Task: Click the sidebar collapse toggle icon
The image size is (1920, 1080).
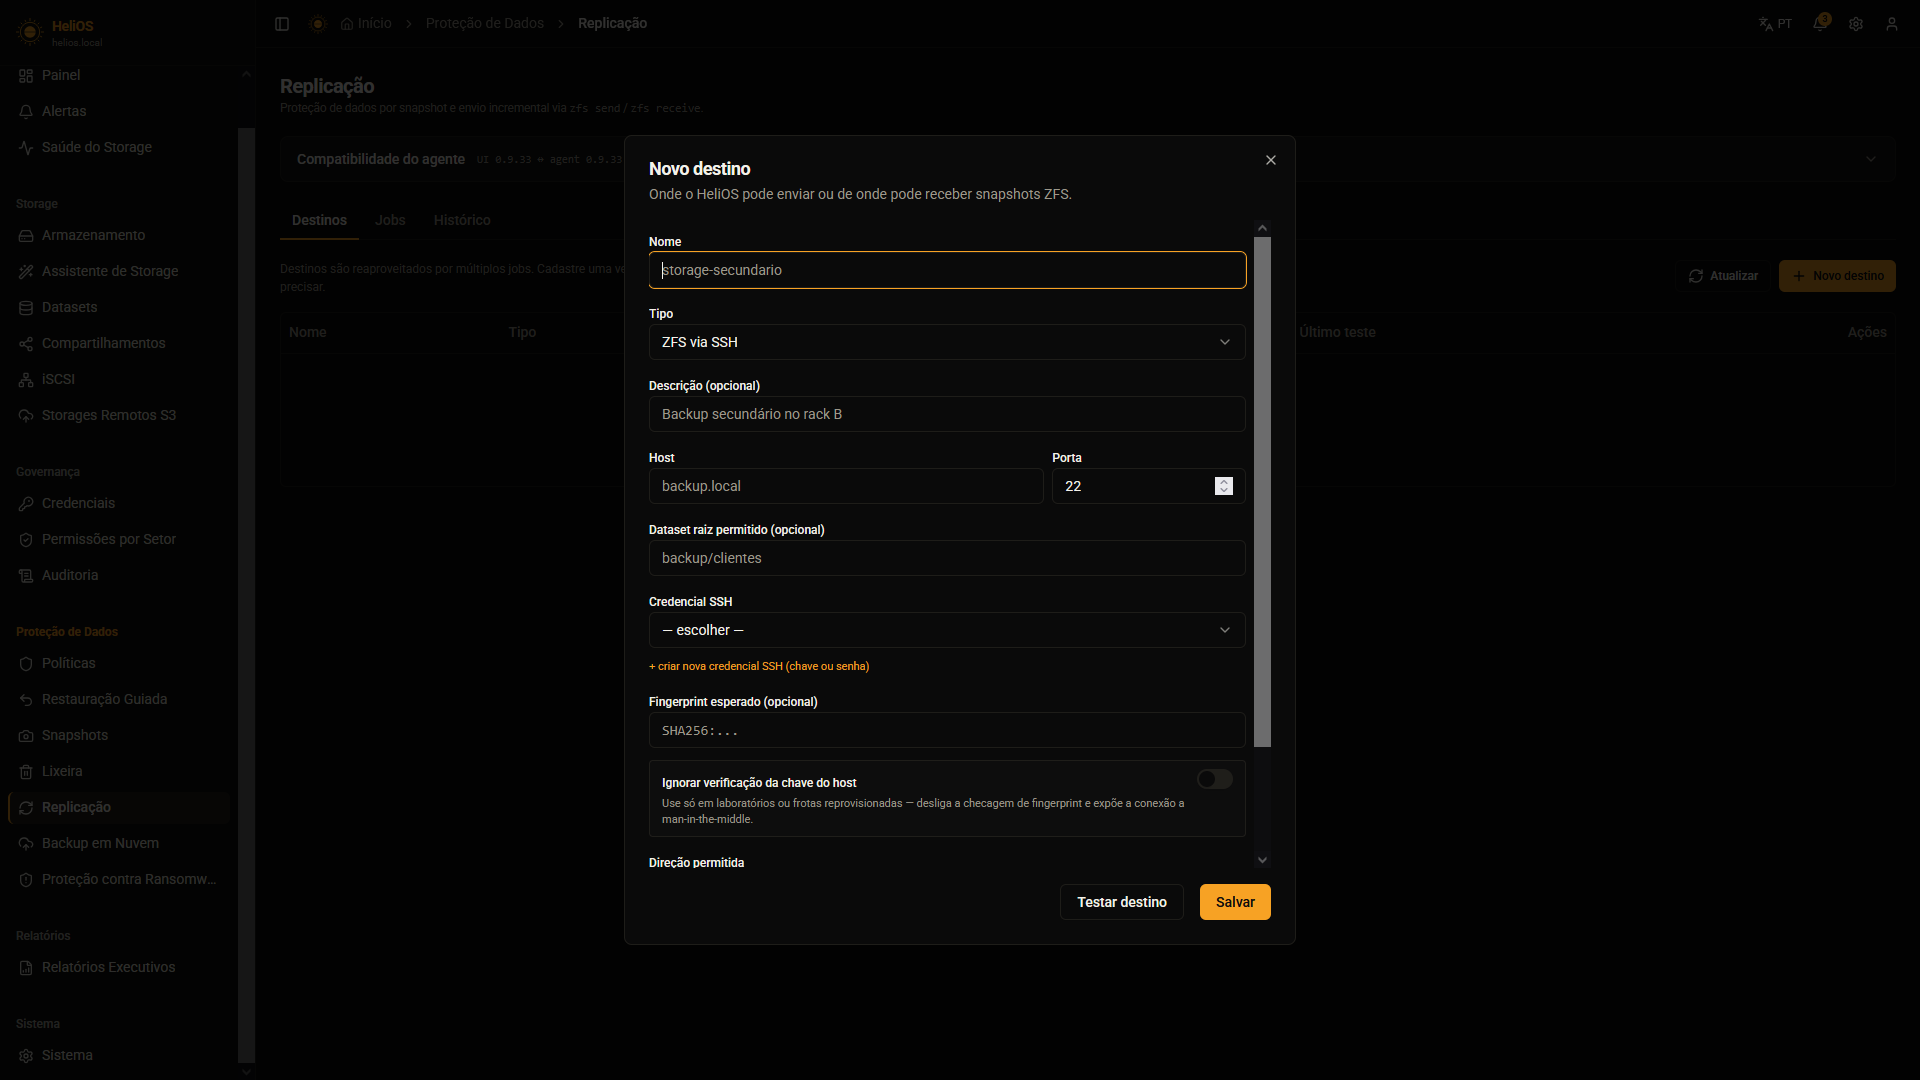Action: [282, 24]
